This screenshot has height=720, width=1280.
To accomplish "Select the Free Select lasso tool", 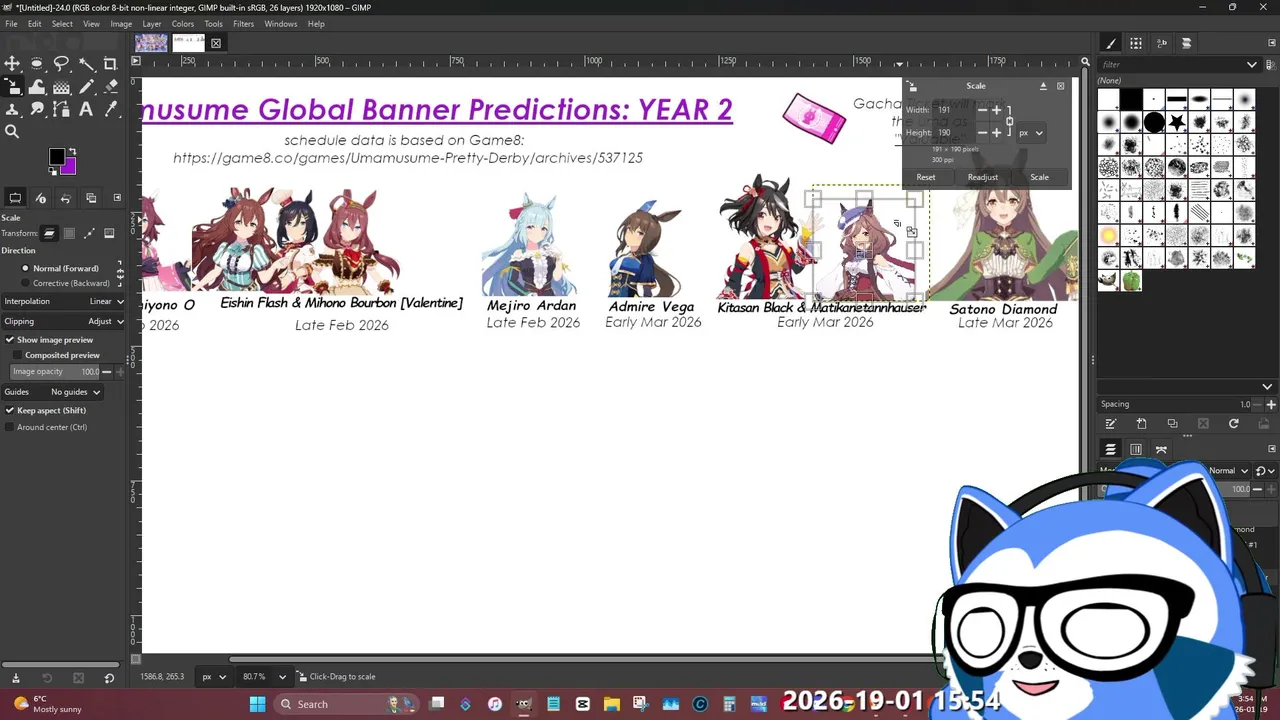I will coord(61,63).
